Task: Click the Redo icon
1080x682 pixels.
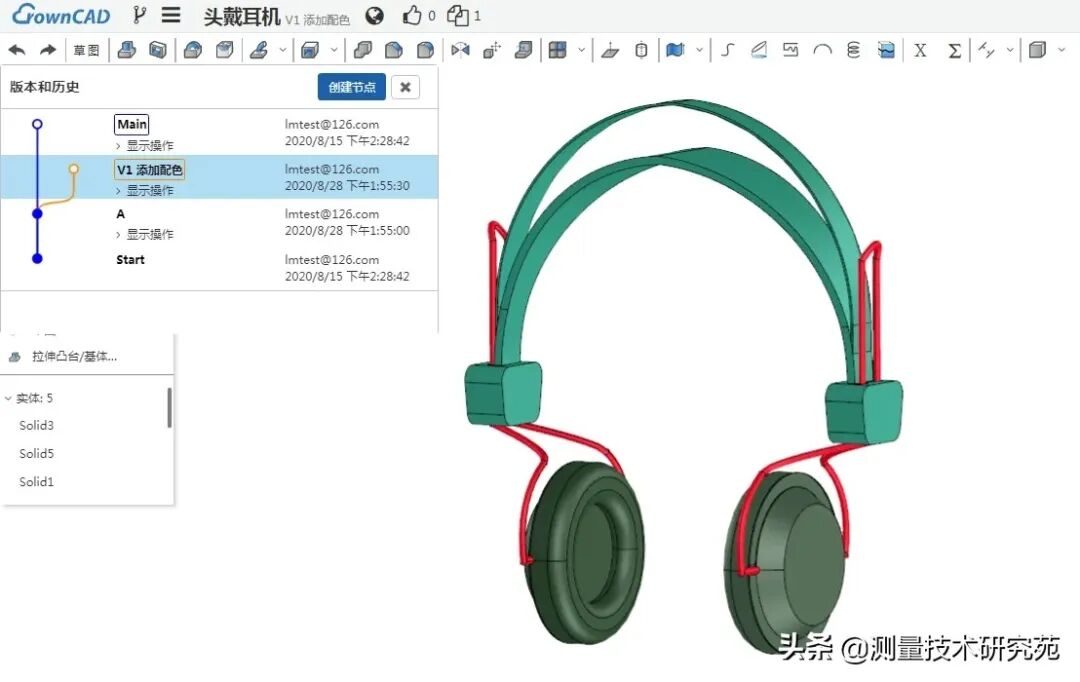Action: point(47,48)
